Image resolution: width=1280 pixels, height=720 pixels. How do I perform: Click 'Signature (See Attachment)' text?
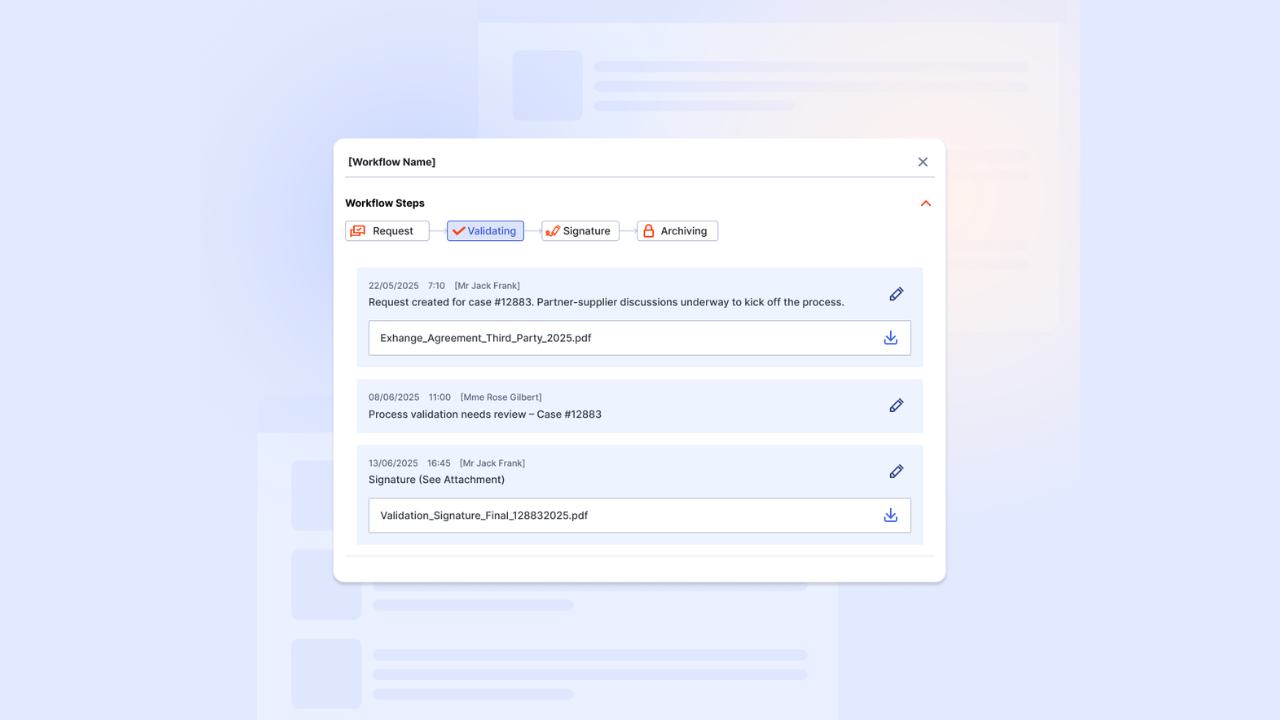pyautogui.click(x=436, y=480)
